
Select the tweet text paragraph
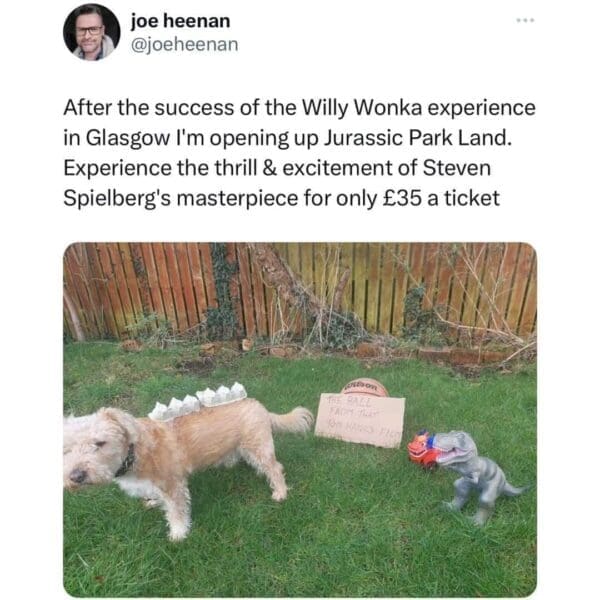click(x=299, y=153)
